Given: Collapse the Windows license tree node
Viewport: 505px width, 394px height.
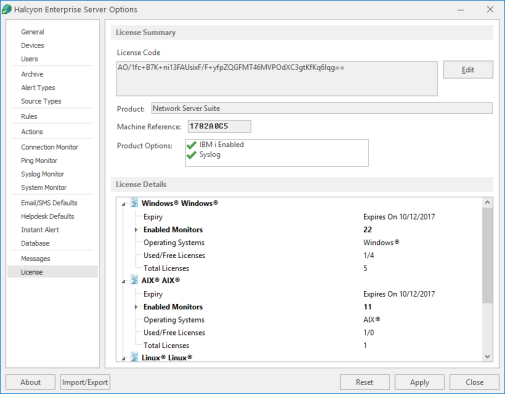Looking at the screenshot, I should 123,204.
